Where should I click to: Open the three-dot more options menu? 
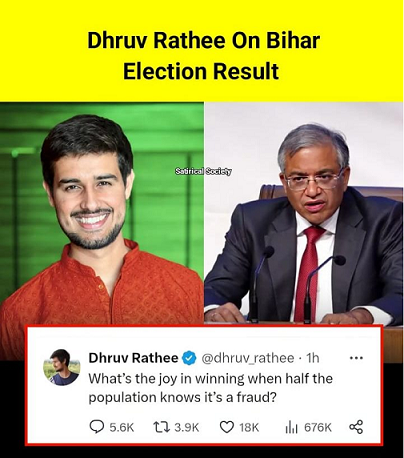tap(356, 358)
